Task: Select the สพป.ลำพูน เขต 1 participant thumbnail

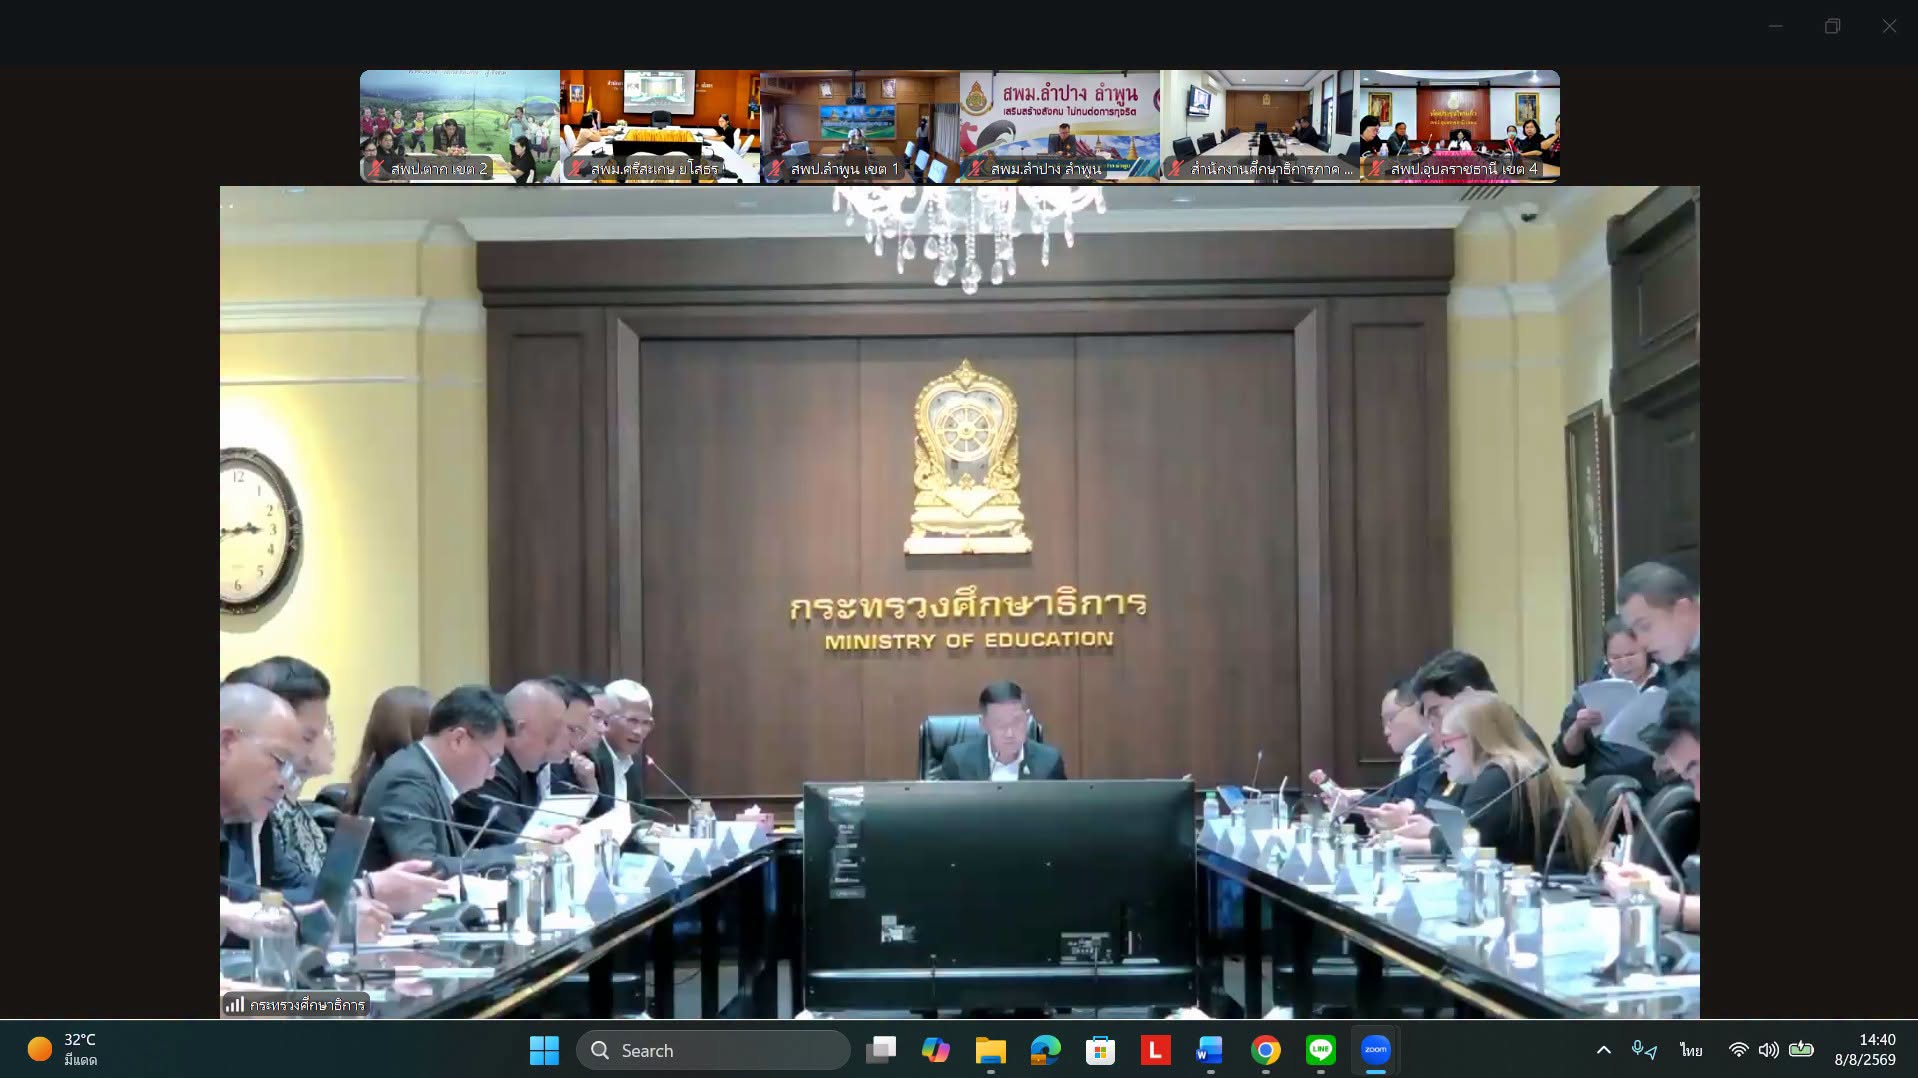Action: [860, 126]
